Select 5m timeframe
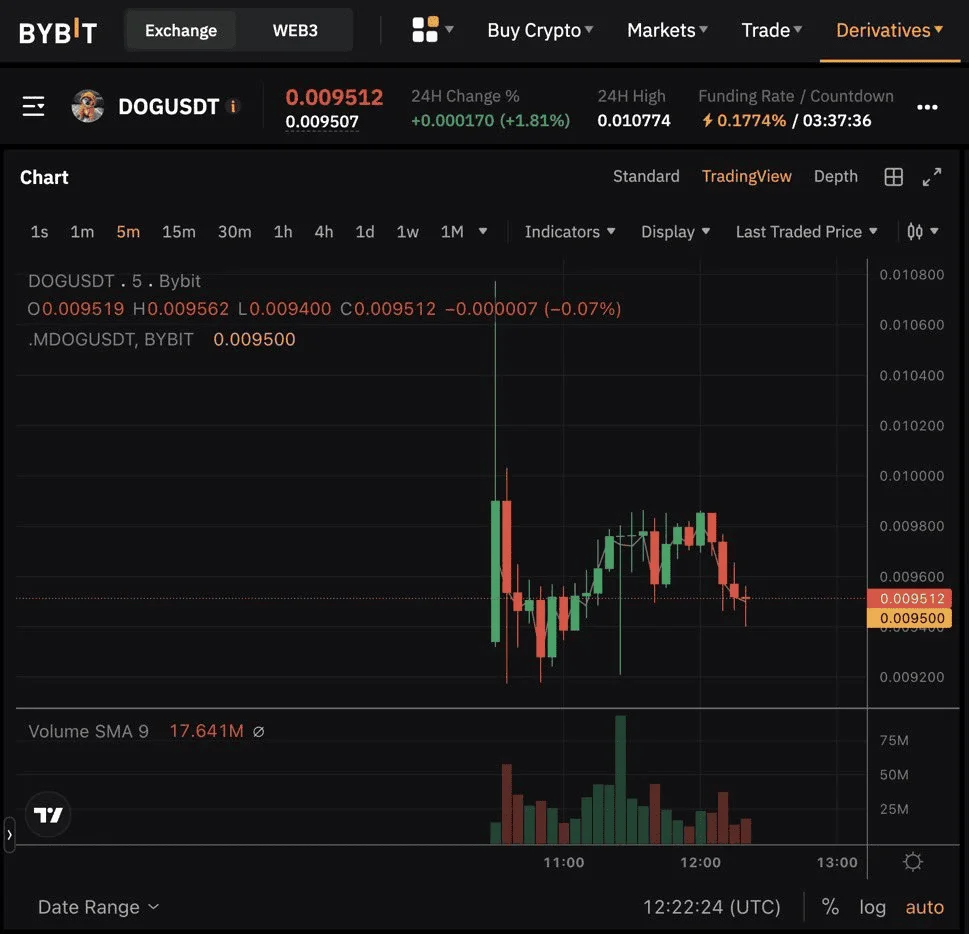 click(128, 232)
